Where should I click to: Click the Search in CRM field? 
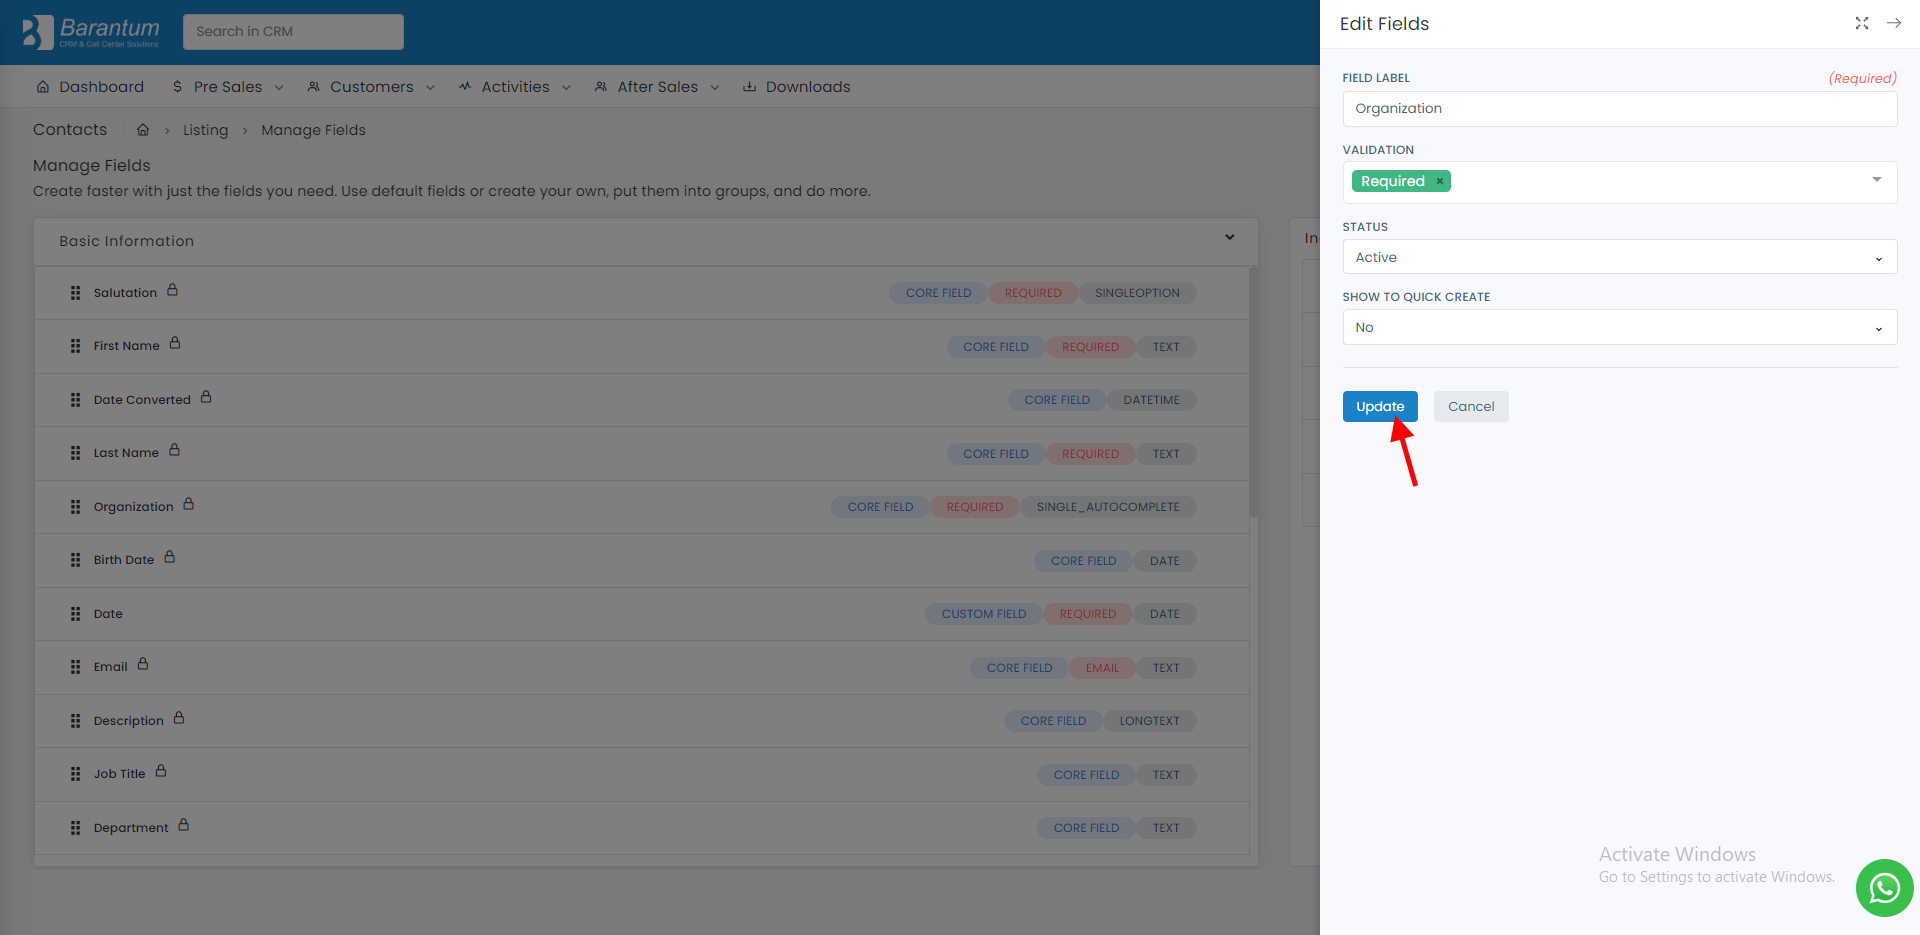coord(293,31)
